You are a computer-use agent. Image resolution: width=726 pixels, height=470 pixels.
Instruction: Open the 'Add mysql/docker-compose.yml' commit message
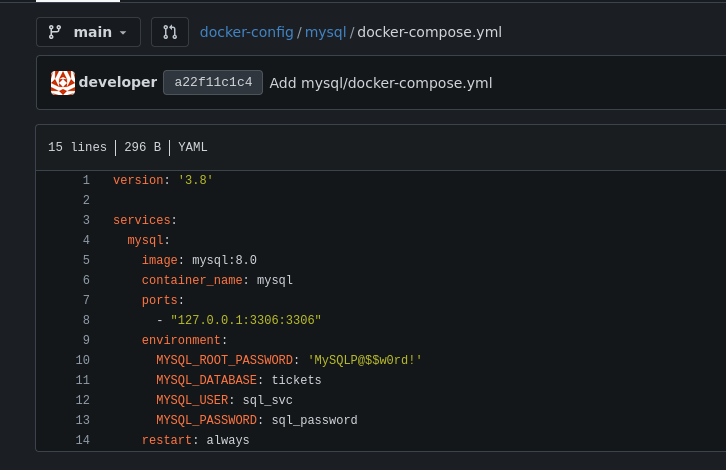pos(380,83)
